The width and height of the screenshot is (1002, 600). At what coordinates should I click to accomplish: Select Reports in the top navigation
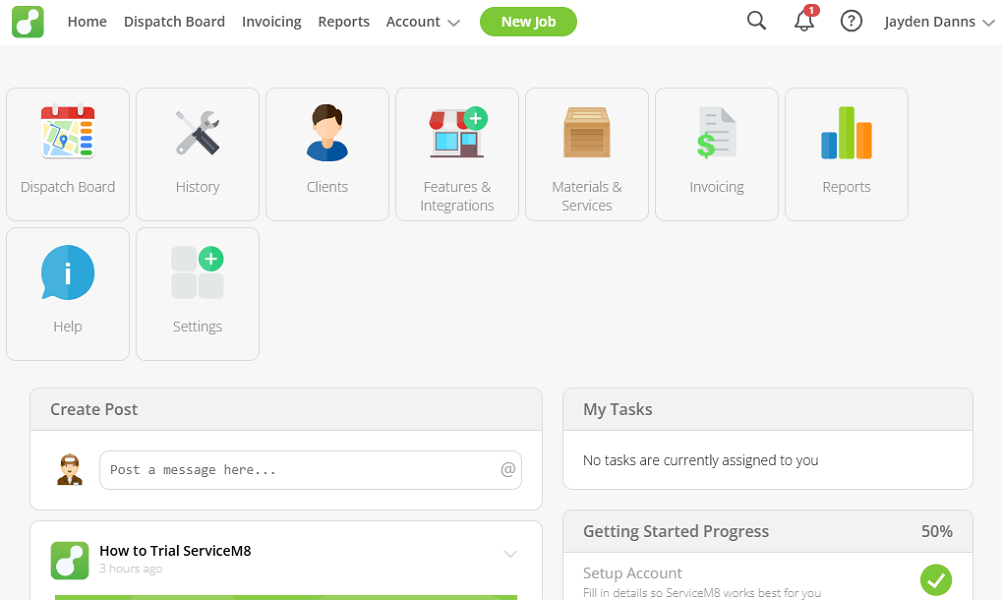344,22
